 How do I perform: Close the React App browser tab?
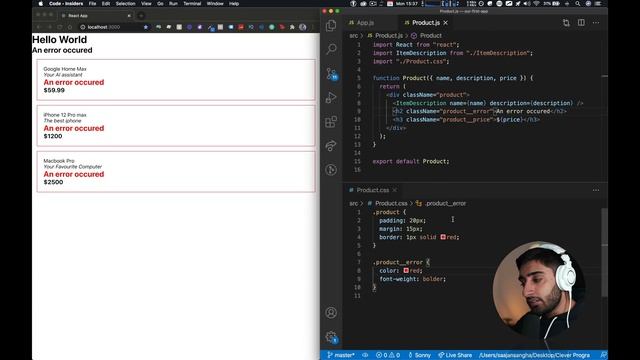129,16
